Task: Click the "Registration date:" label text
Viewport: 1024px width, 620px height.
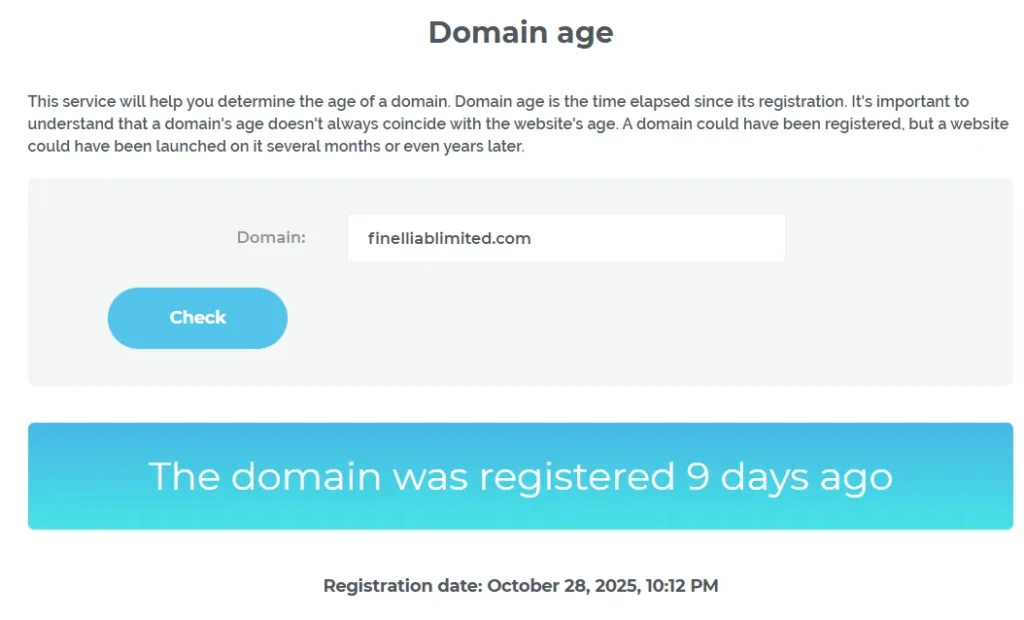Action: pos(402,586)
